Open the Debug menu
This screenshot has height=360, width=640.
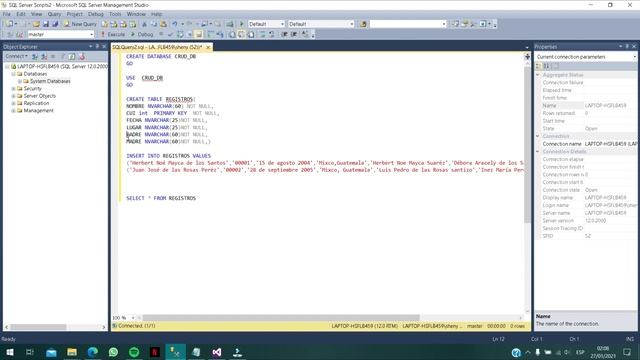[96, 14]
